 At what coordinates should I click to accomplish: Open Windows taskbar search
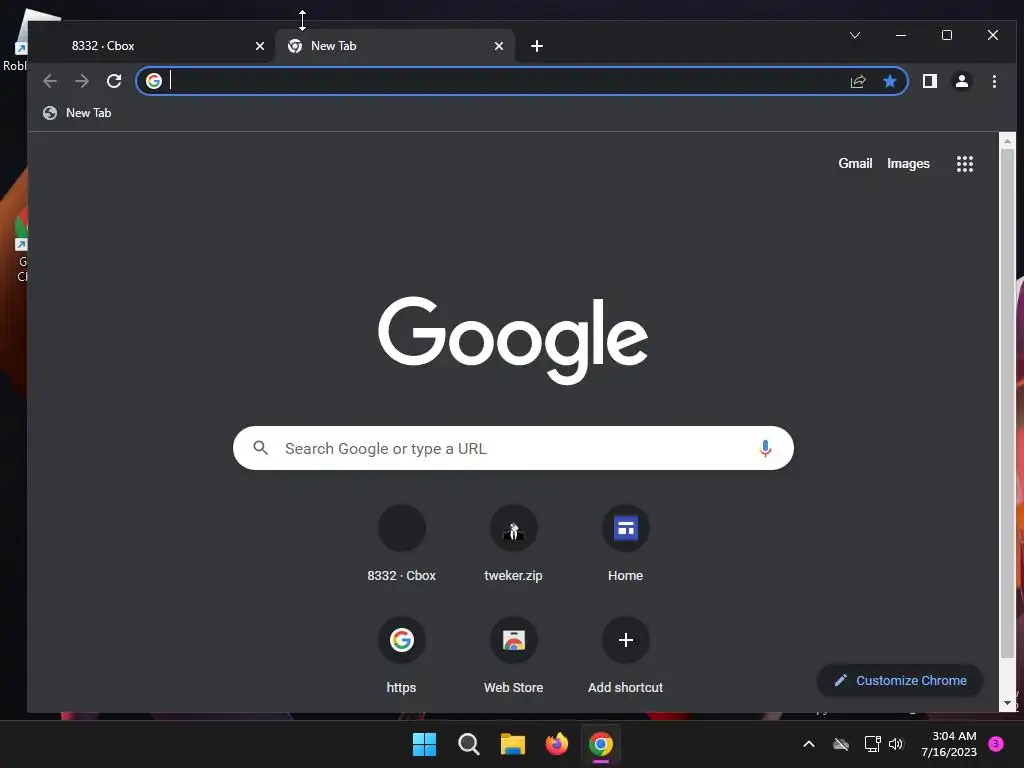(x=468, y=744)
